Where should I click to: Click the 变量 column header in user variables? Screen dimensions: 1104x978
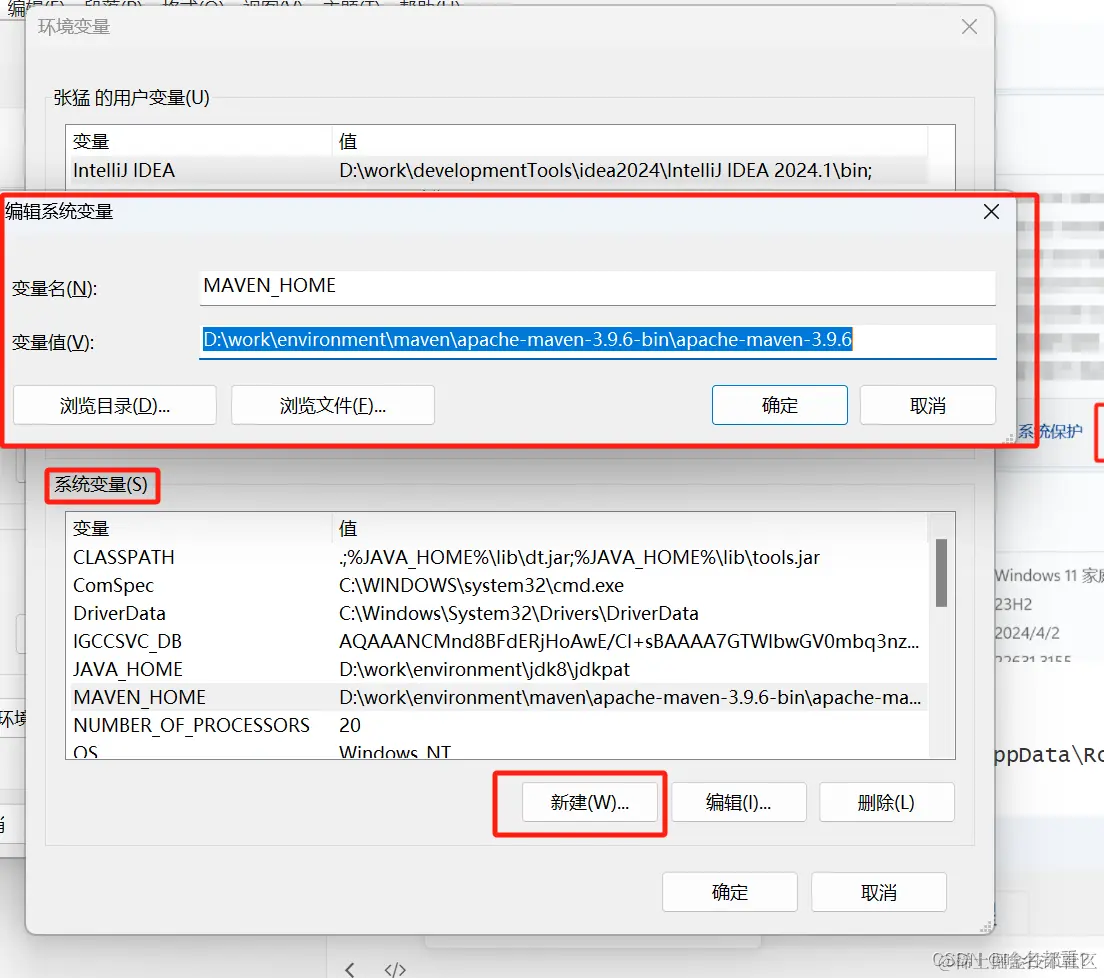point(199,141)
